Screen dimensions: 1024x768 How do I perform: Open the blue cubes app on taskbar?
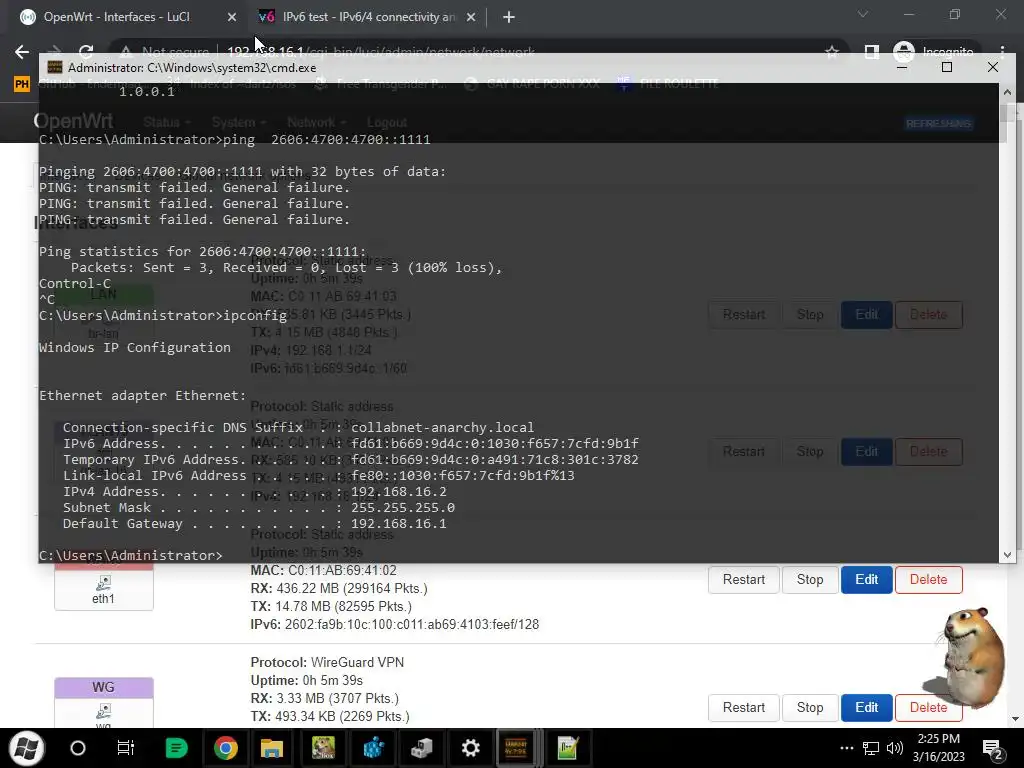click(x=374, y=748)
